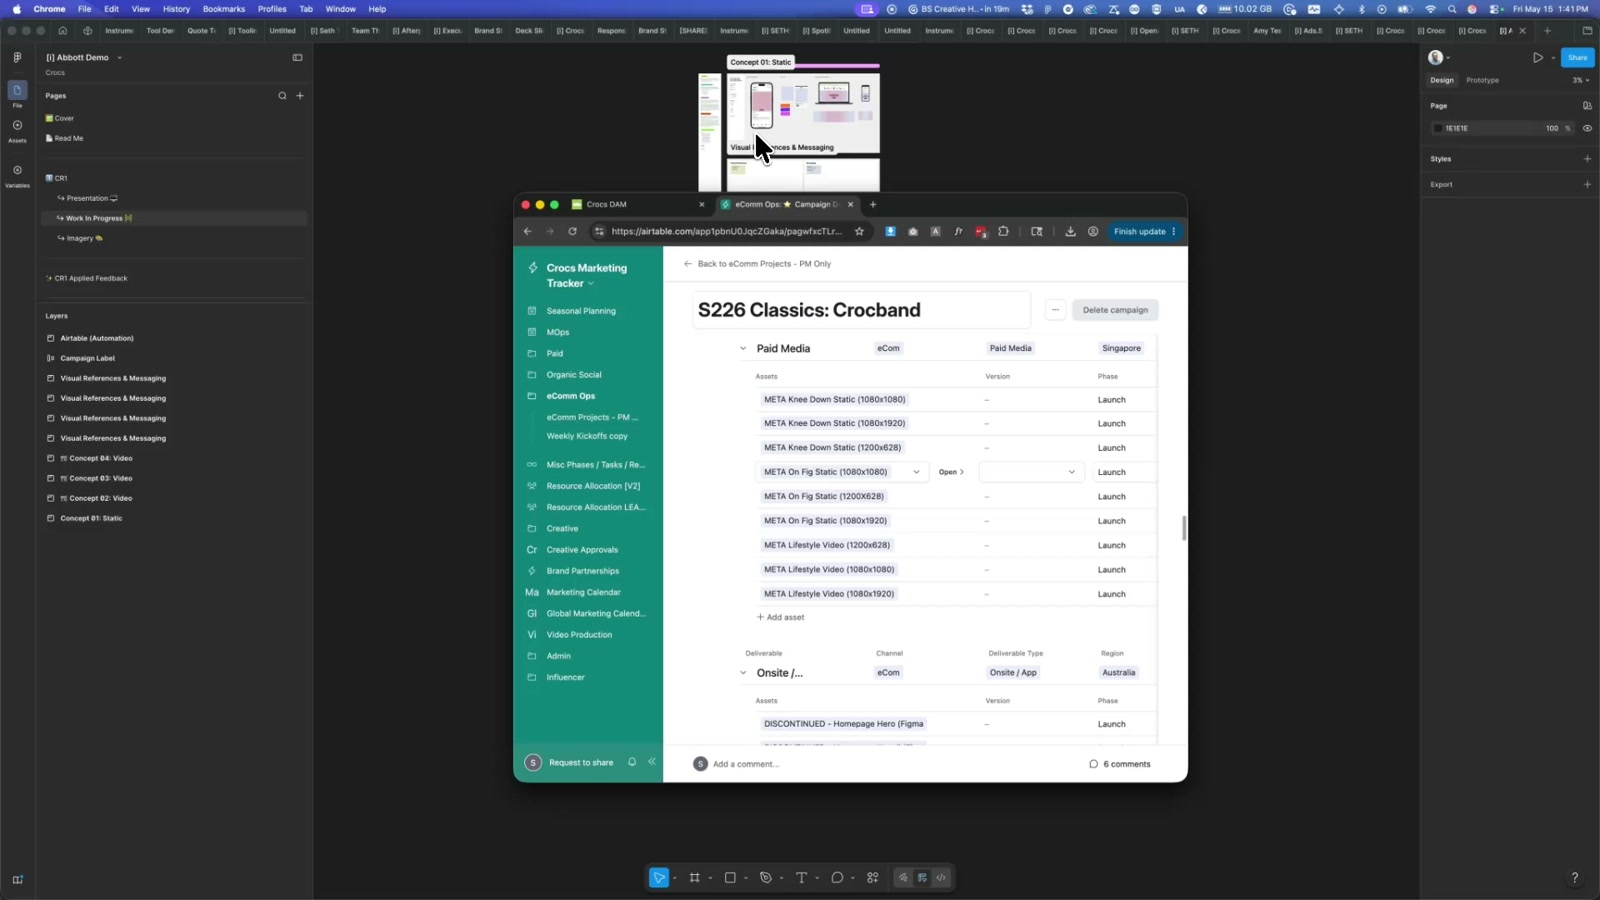Open page color variables icon
Screen dimensions: 1600x900
pos(1587,105)
